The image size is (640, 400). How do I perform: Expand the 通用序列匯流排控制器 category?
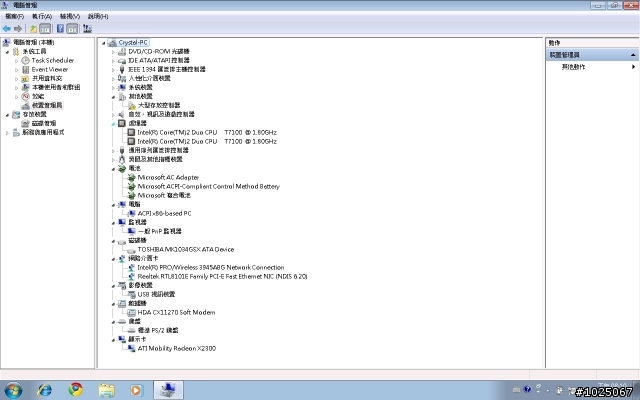pyautogui.click(x=113, y=151)
